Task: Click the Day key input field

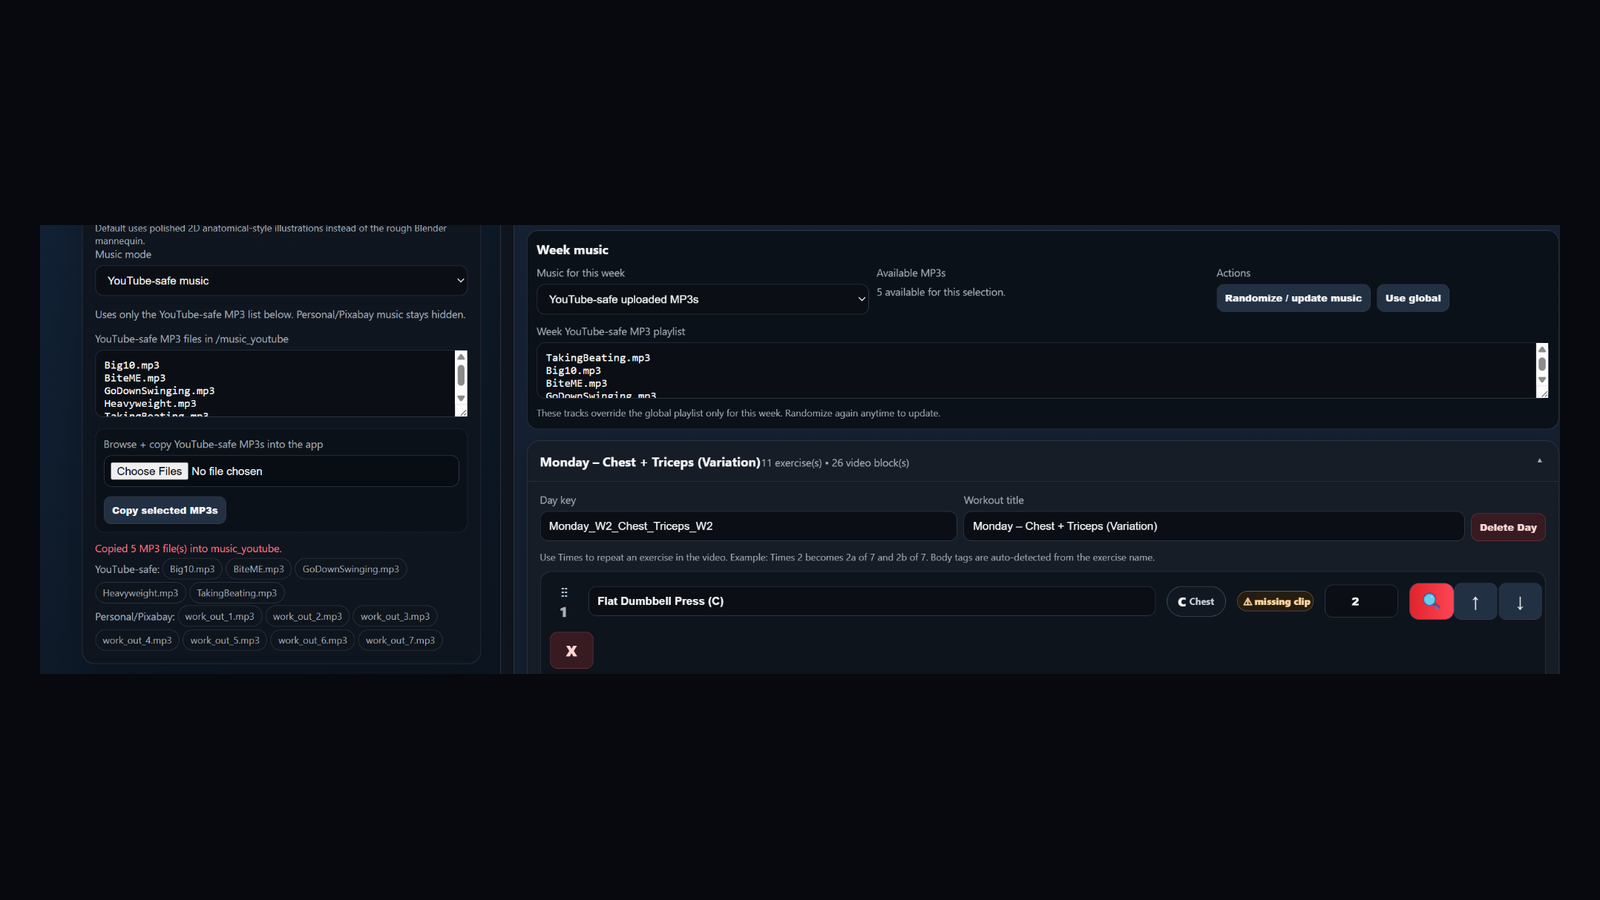Action: pos(748,526)
